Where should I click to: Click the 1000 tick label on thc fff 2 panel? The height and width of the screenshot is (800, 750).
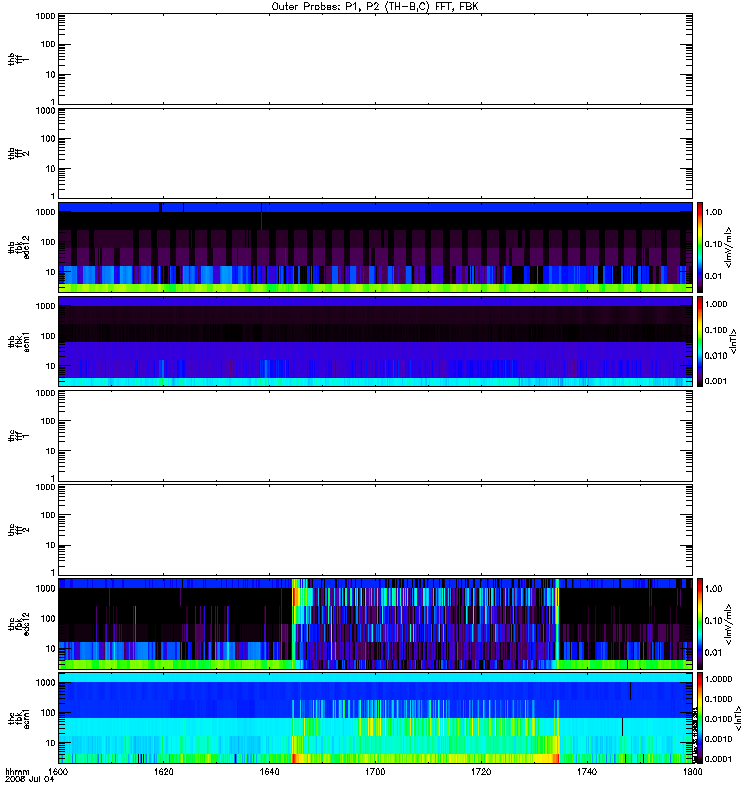pyautogui.click(x=45, y=487)
